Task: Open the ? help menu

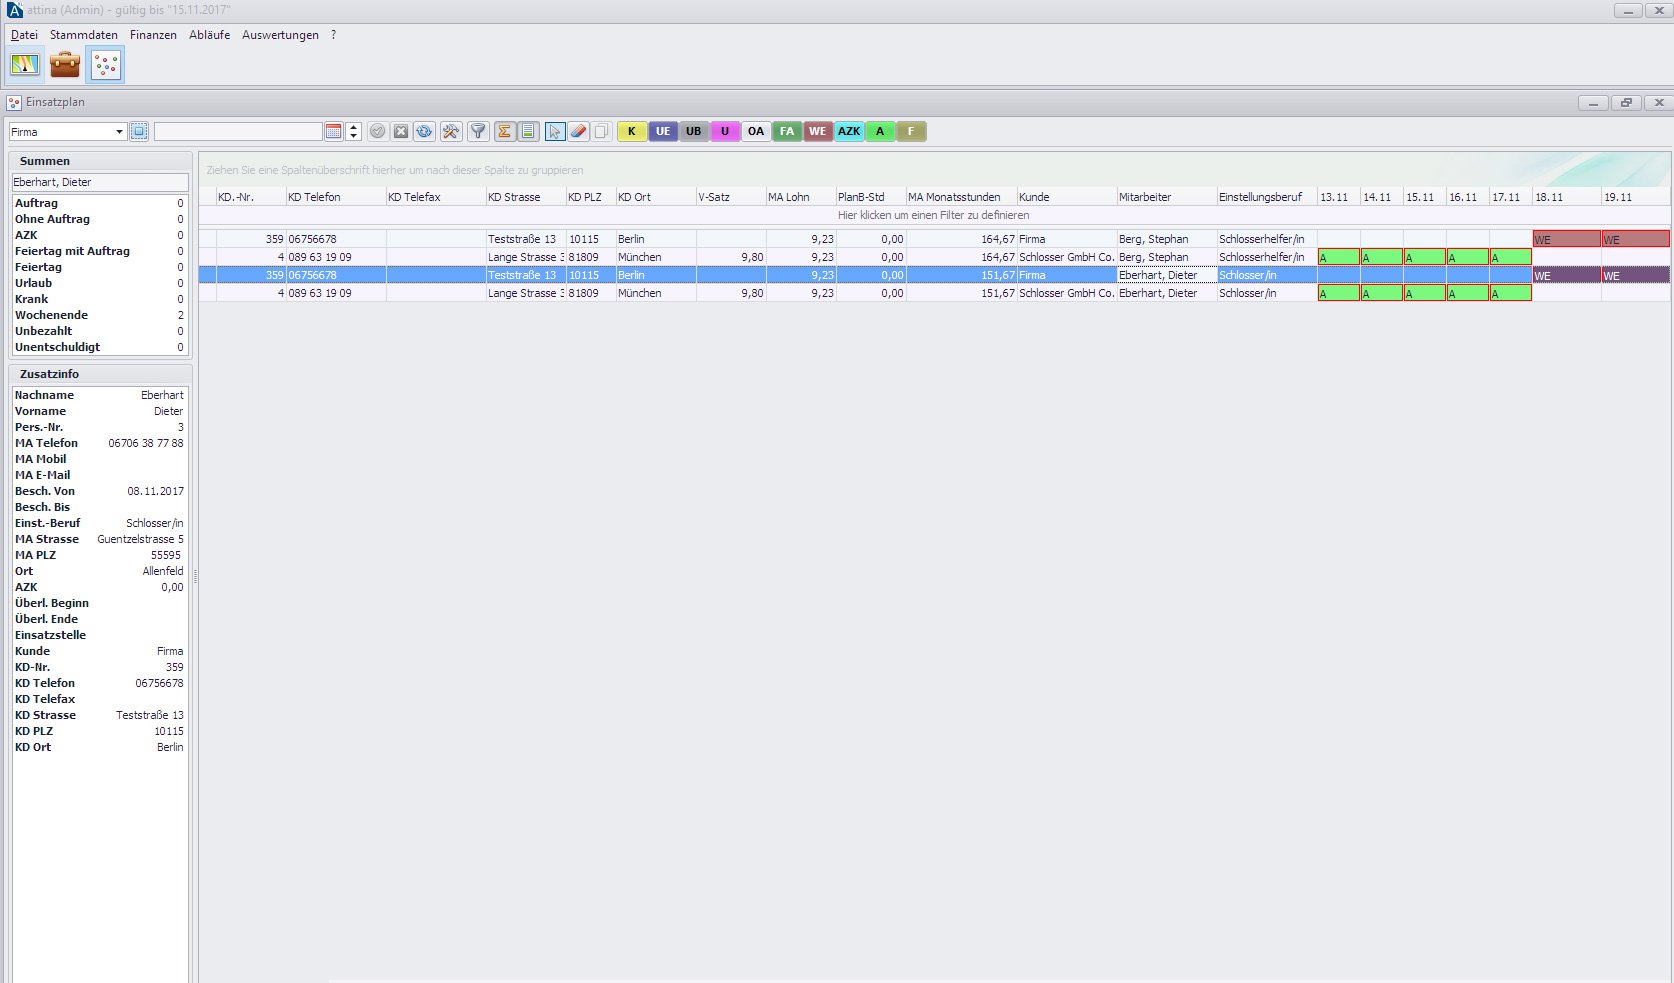Action: 333,35
